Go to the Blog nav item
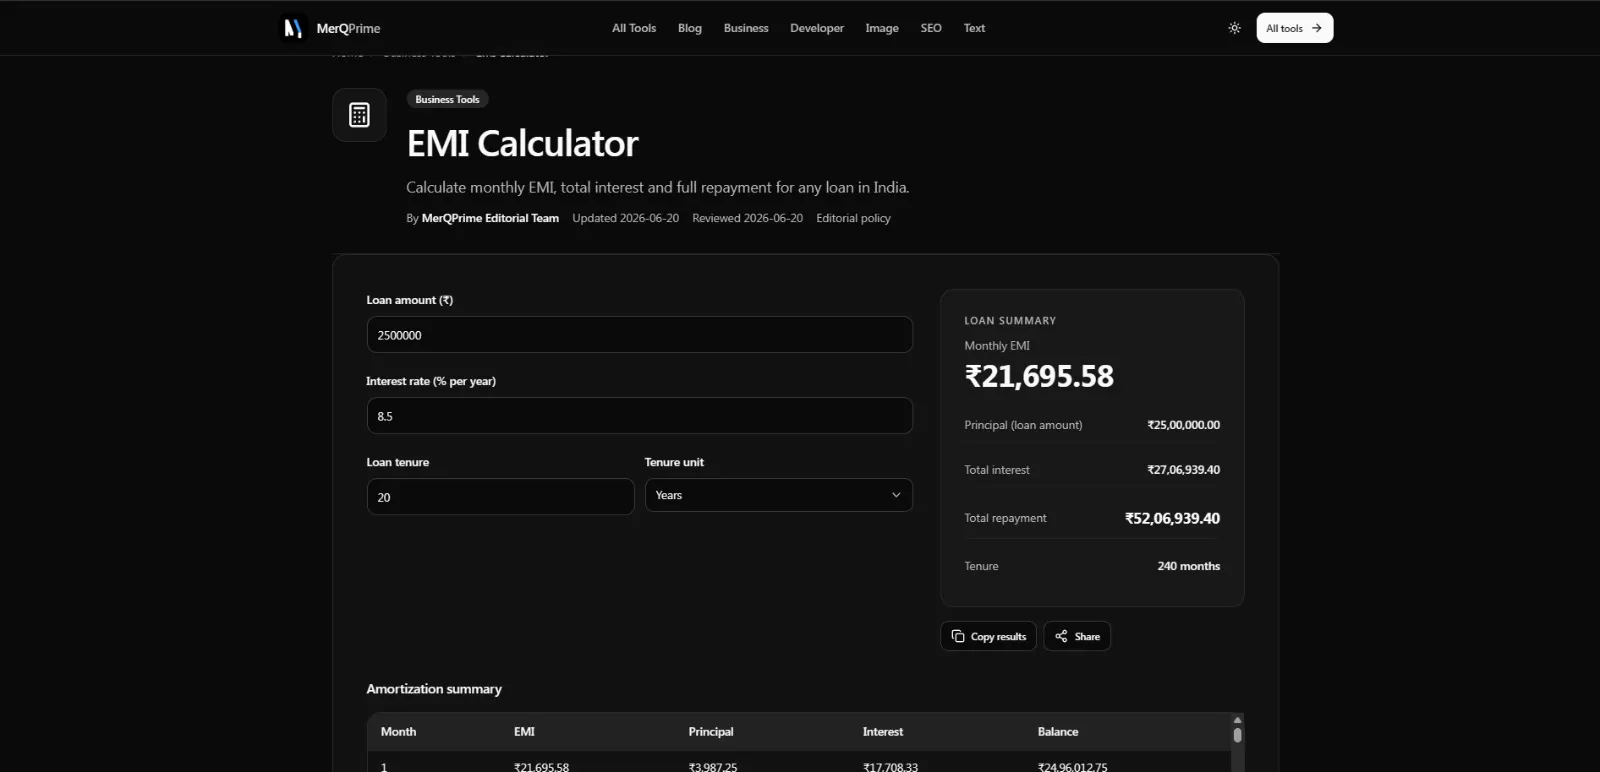Image resolution: width=1600 pixels, height=772 pixels. click(x=690, y=28)
